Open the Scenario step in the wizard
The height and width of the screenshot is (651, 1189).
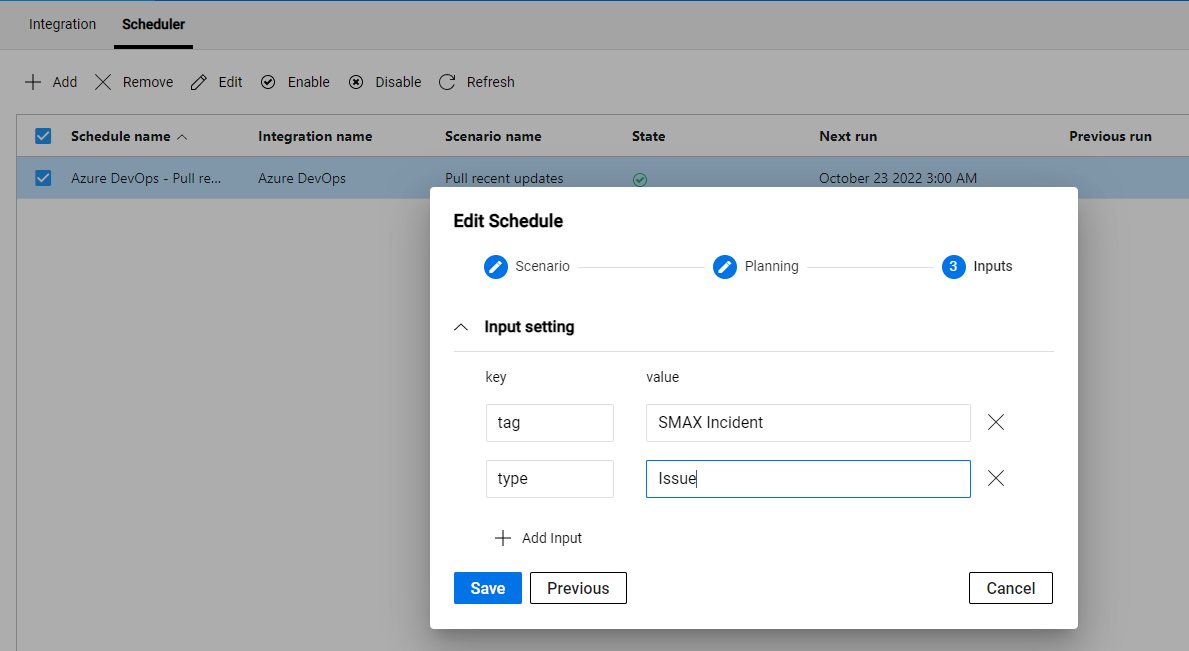click(496, 266)
